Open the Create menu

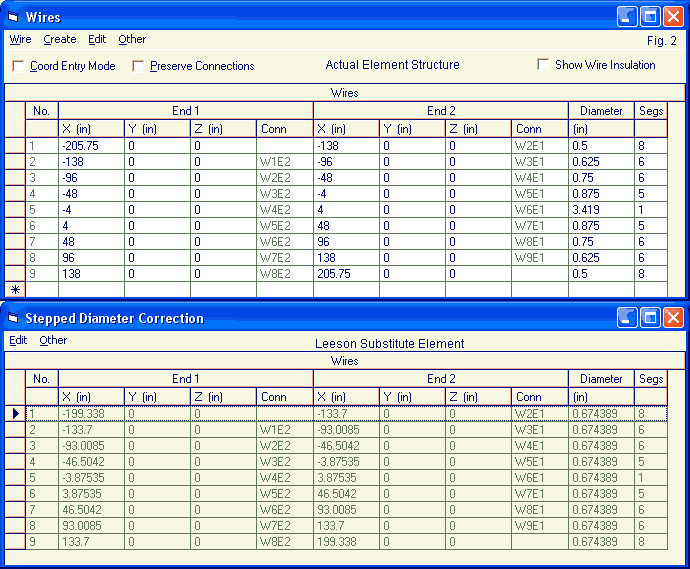coord(60,40)
